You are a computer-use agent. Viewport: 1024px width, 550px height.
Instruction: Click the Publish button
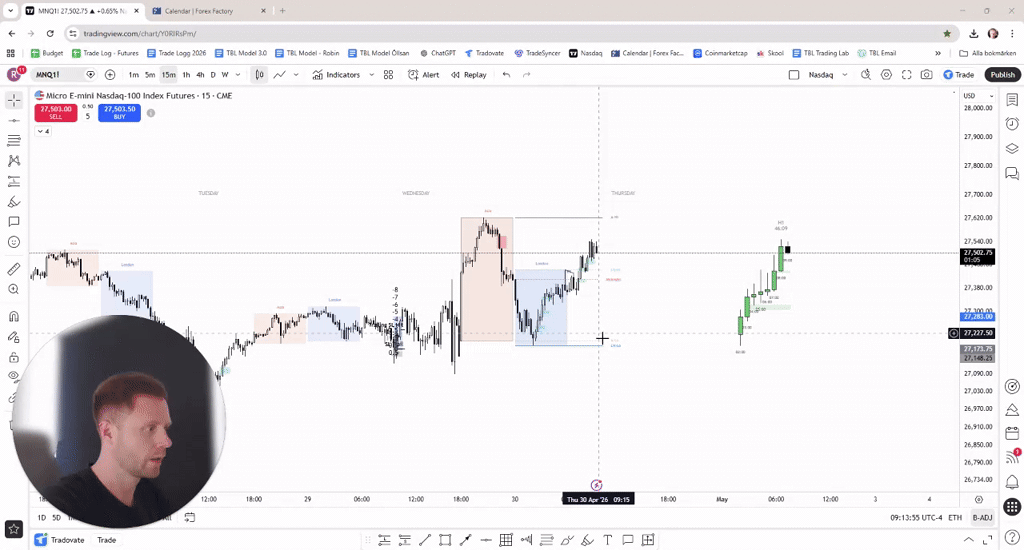click(1002, 74)
